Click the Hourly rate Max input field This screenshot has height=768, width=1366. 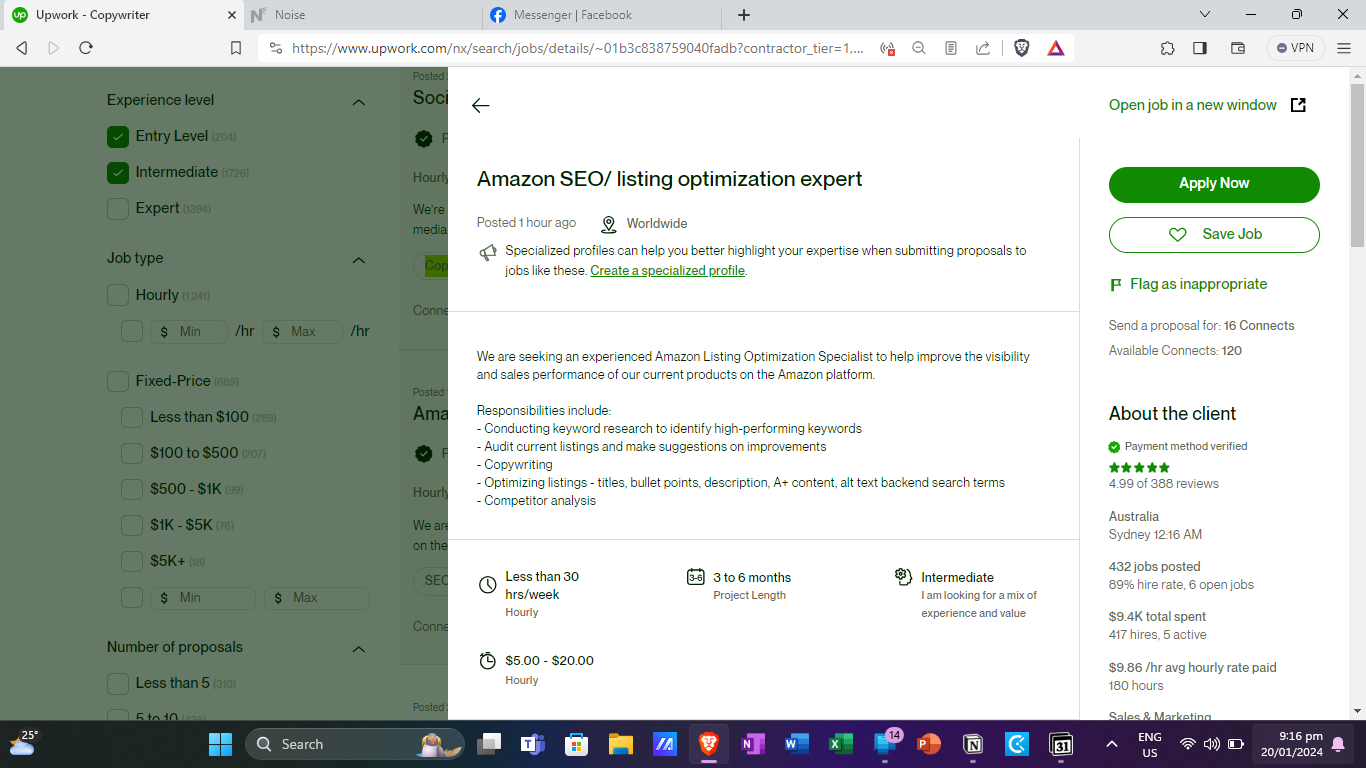tap(303, 332)
